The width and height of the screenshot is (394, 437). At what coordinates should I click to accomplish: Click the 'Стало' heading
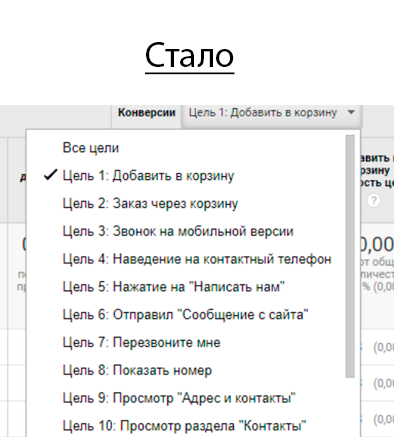pos(190,56)
